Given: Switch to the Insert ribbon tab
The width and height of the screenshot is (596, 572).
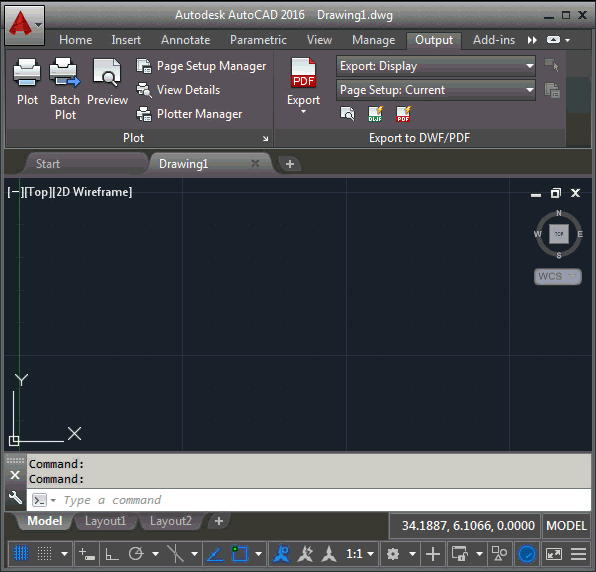Looking at the screenshot, I should click(126, 40).
